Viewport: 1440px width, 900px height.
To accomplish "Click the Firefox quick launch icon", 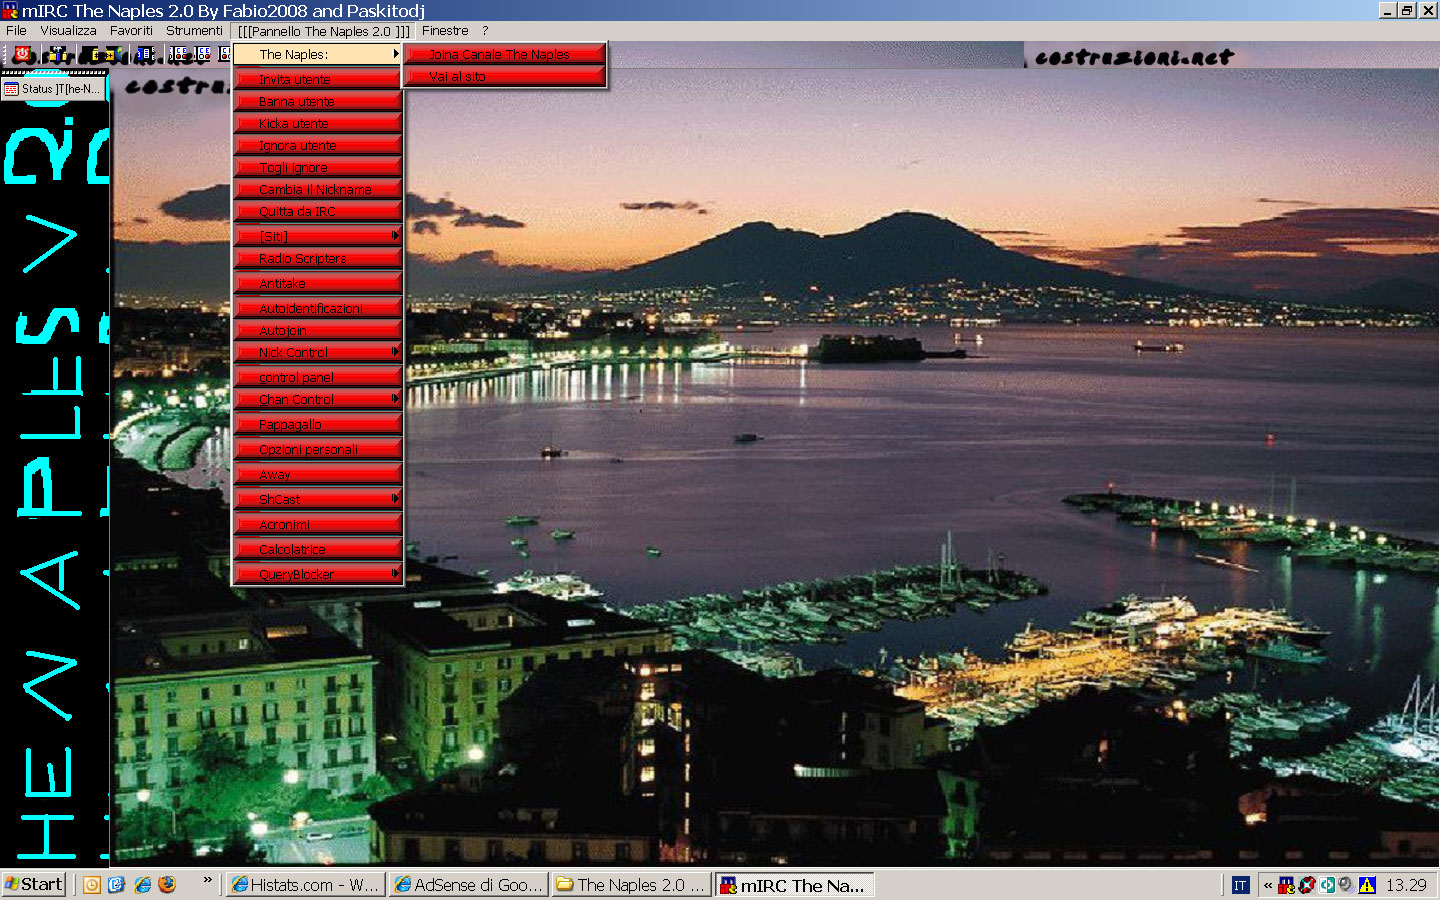I will tap(167, 885).
